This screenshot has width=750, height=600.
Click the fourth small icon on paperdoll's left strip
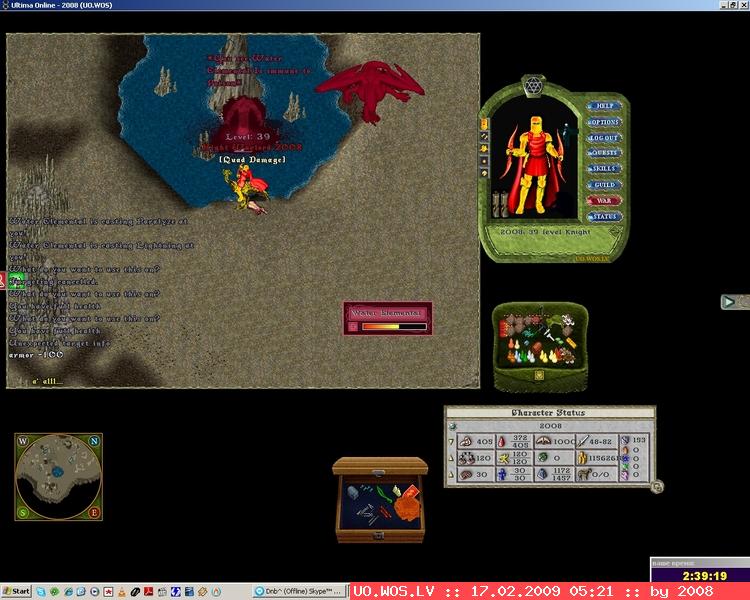point(484,161)
